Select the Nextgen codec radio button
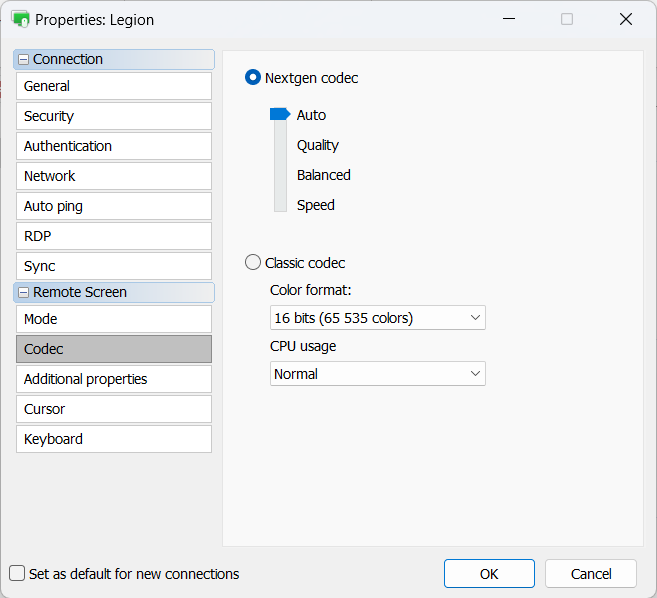This screenshot has width=657, height=598. [253, 78]
